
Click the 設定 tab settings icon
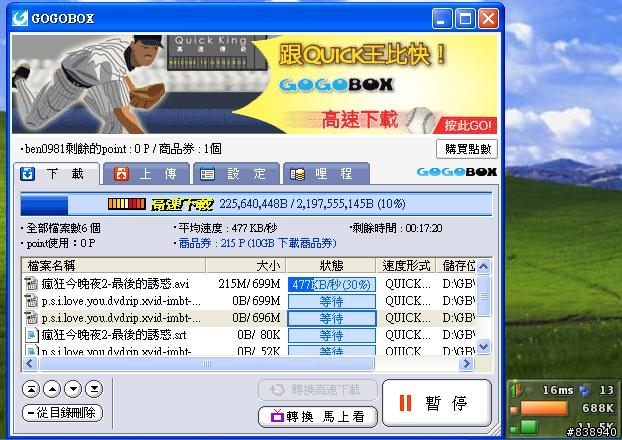pos(207,174)
